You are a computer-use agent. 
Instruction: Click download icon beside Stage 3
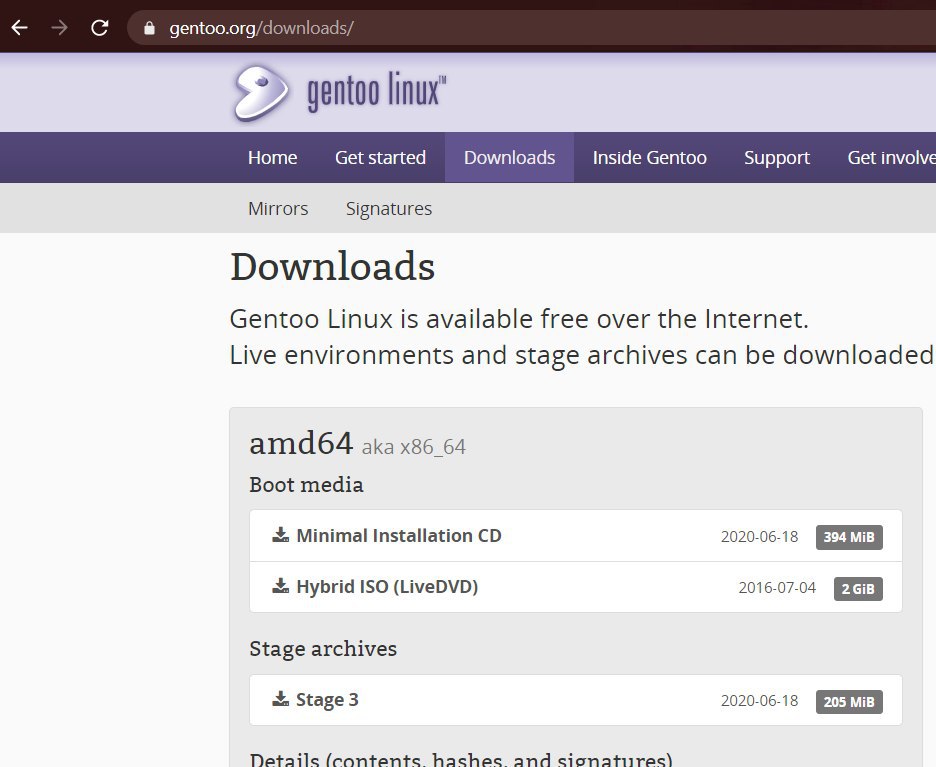281,699
